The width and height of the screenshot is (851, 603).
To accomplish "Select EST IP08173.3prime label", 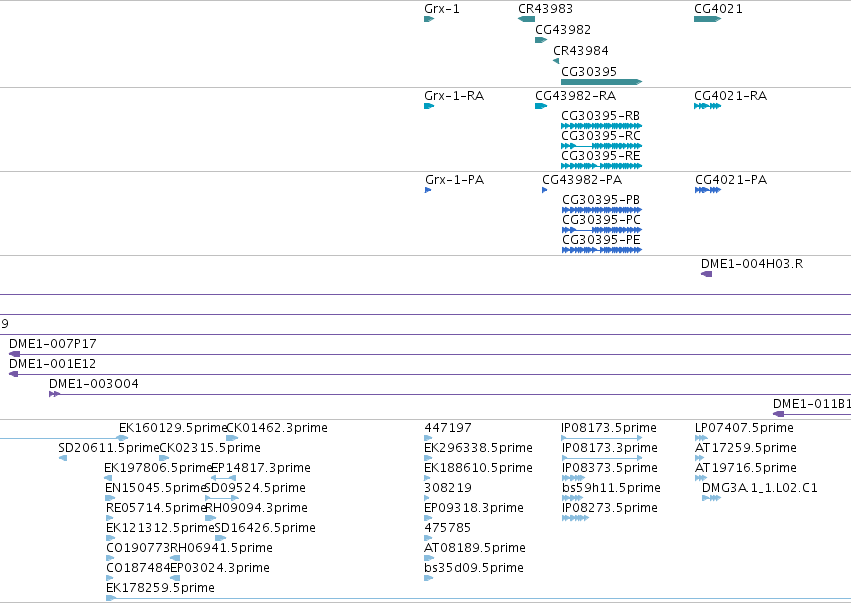I will [x=609, y=448].
